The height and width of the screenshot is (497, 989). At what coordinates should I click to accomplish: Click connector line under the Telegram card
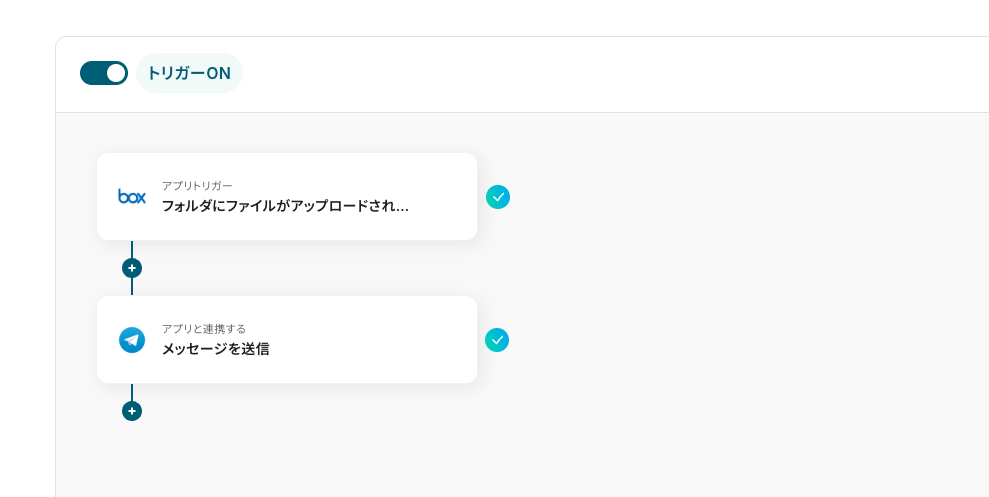pos(132,392)
